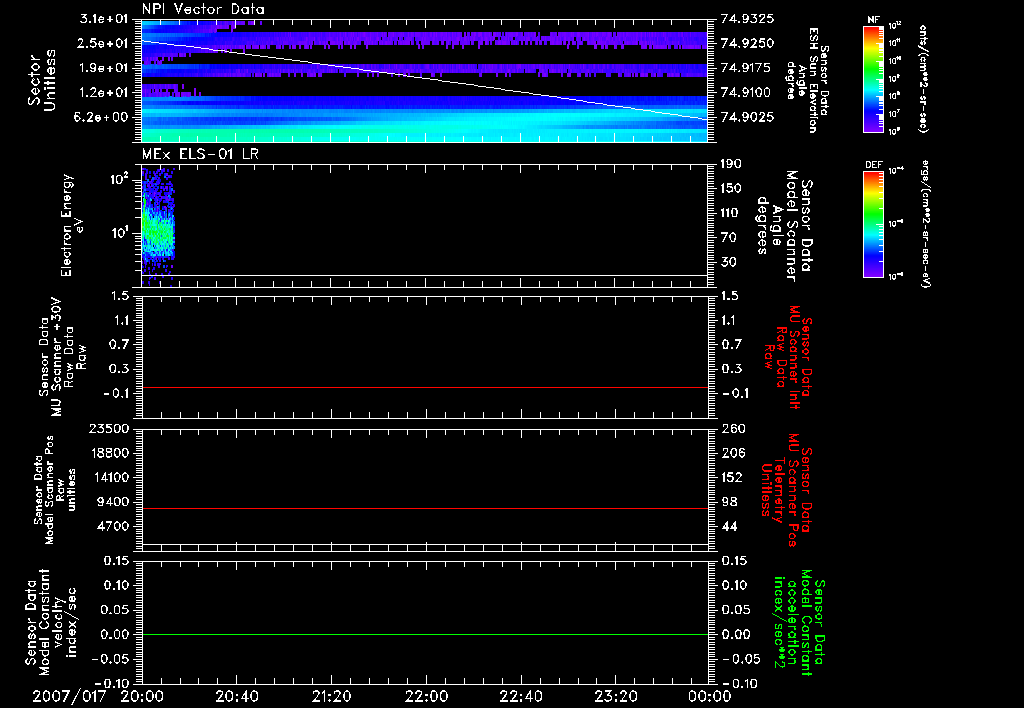Screen dimensions: 1024x708
Task: Click the 260 telemetry position tick
Action: coord(732,428)
